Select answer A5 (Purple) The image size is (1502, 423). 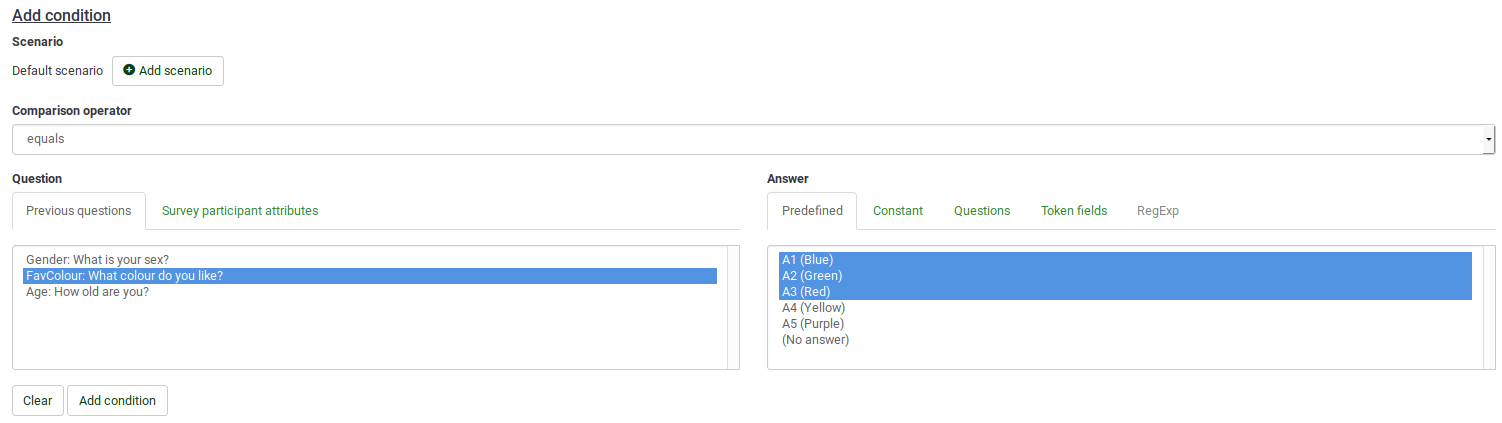(813, 324)
